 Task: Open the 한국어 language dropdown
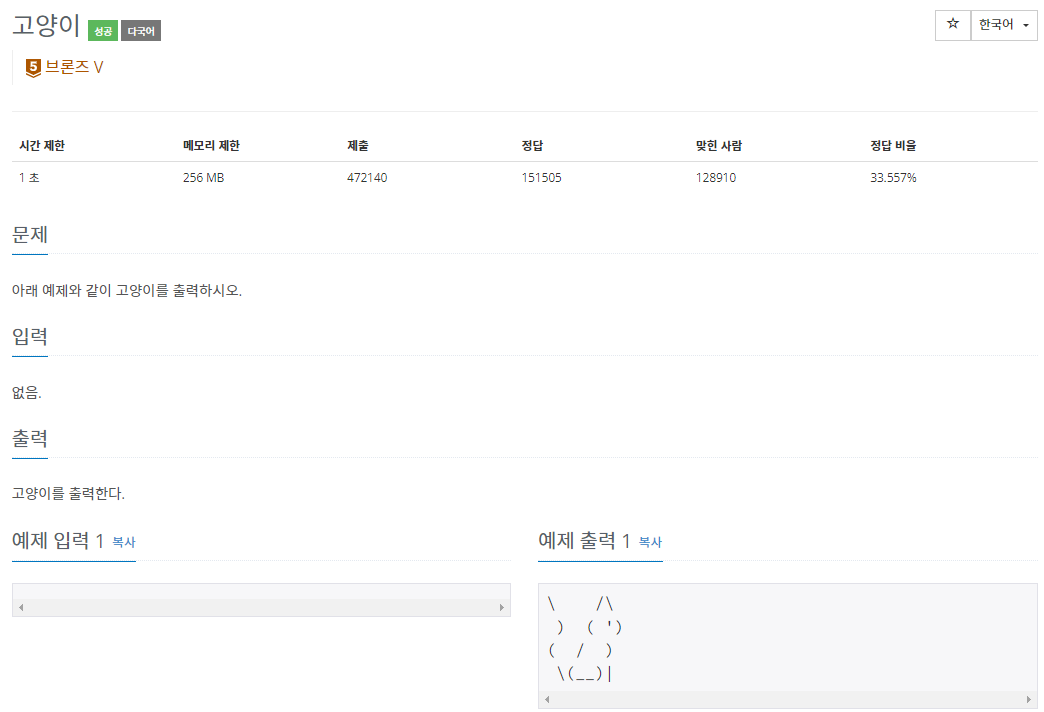[1004, 25]
